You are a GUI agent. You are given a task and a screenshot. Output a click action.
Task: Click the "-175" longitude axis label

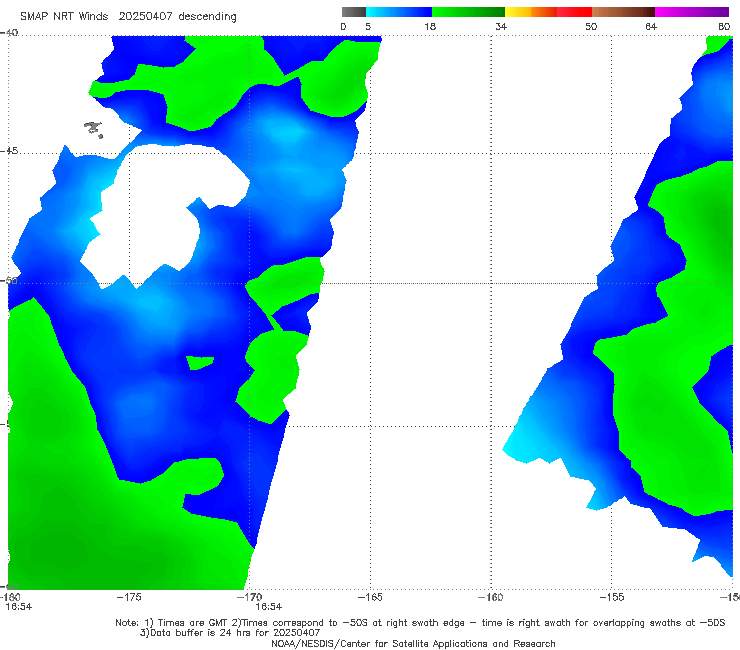tap(129, 597)
